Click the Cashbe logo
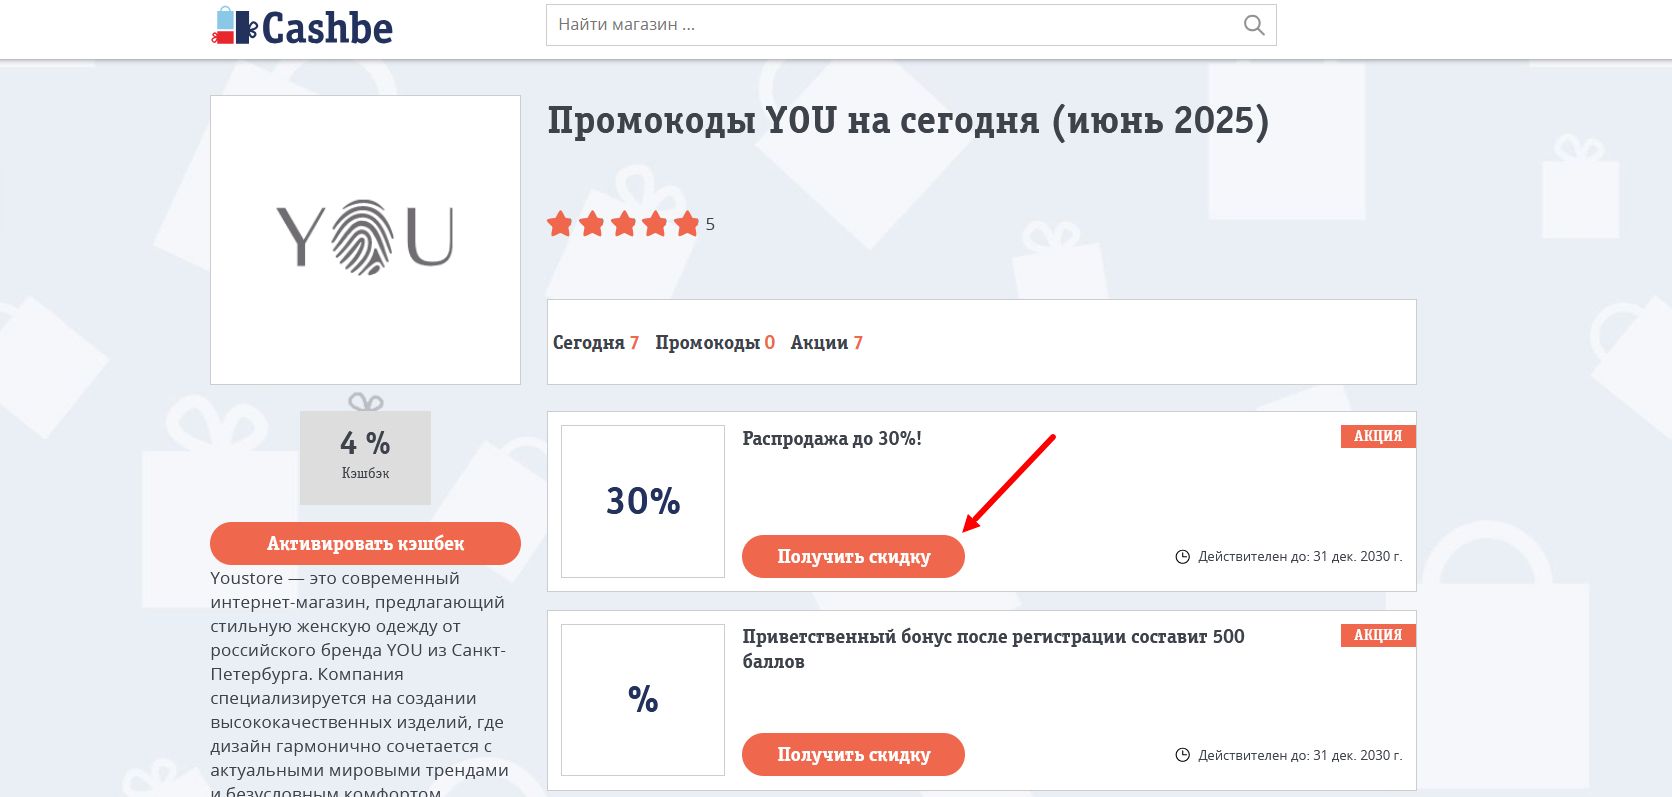 301,26
